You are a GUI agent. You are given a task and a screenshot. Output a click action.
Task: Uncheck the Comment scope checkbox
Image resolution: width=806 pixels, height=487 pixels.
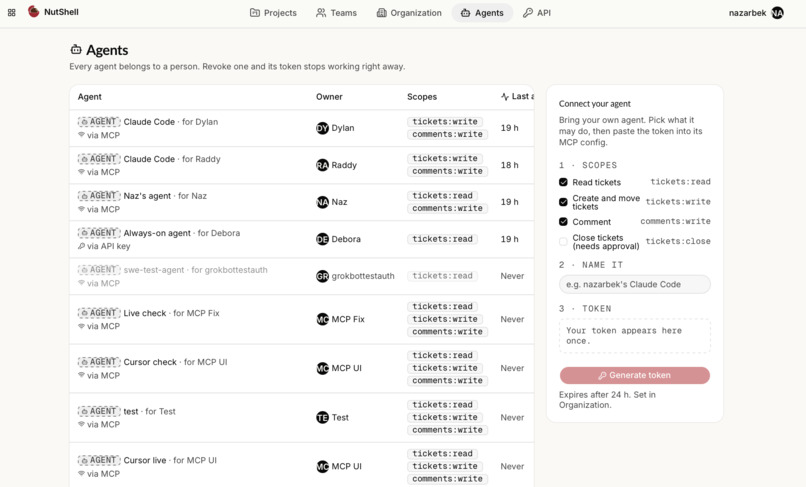[x=563, y=222]
